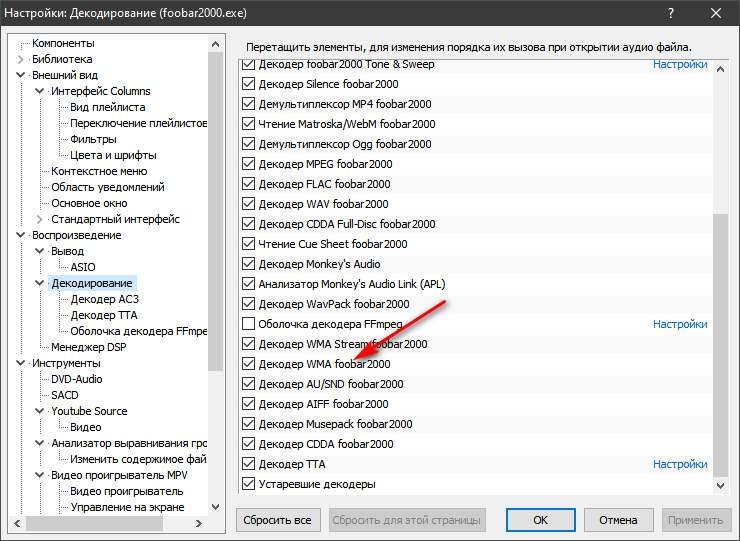This screenshot has width=740, height=541.
Task: Enable Оболочка декодера FFmpeg checkbox
Action: pos(249,324)
